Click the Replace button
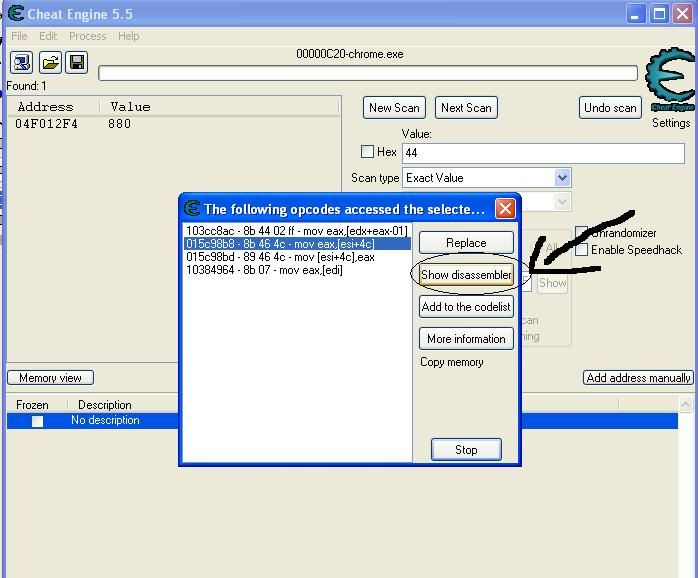Screen dimensions: 698x578 (x=466, y=243)
